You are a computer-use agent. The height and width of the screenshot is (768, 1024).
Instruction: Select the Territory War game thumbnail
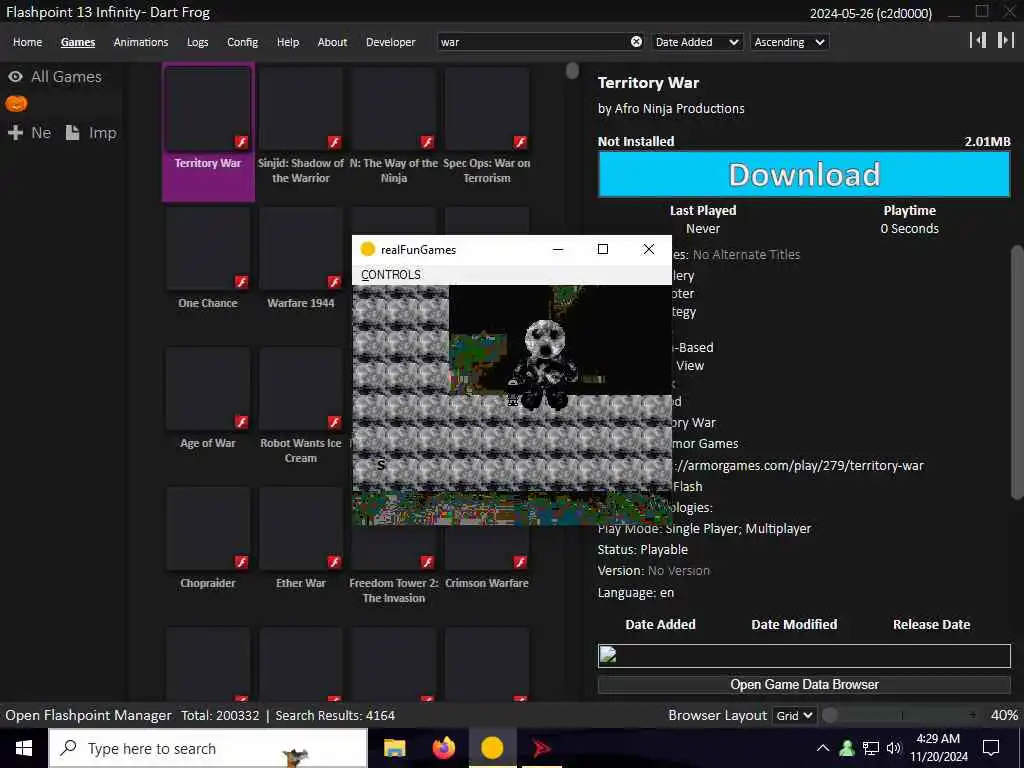(208, 109)
